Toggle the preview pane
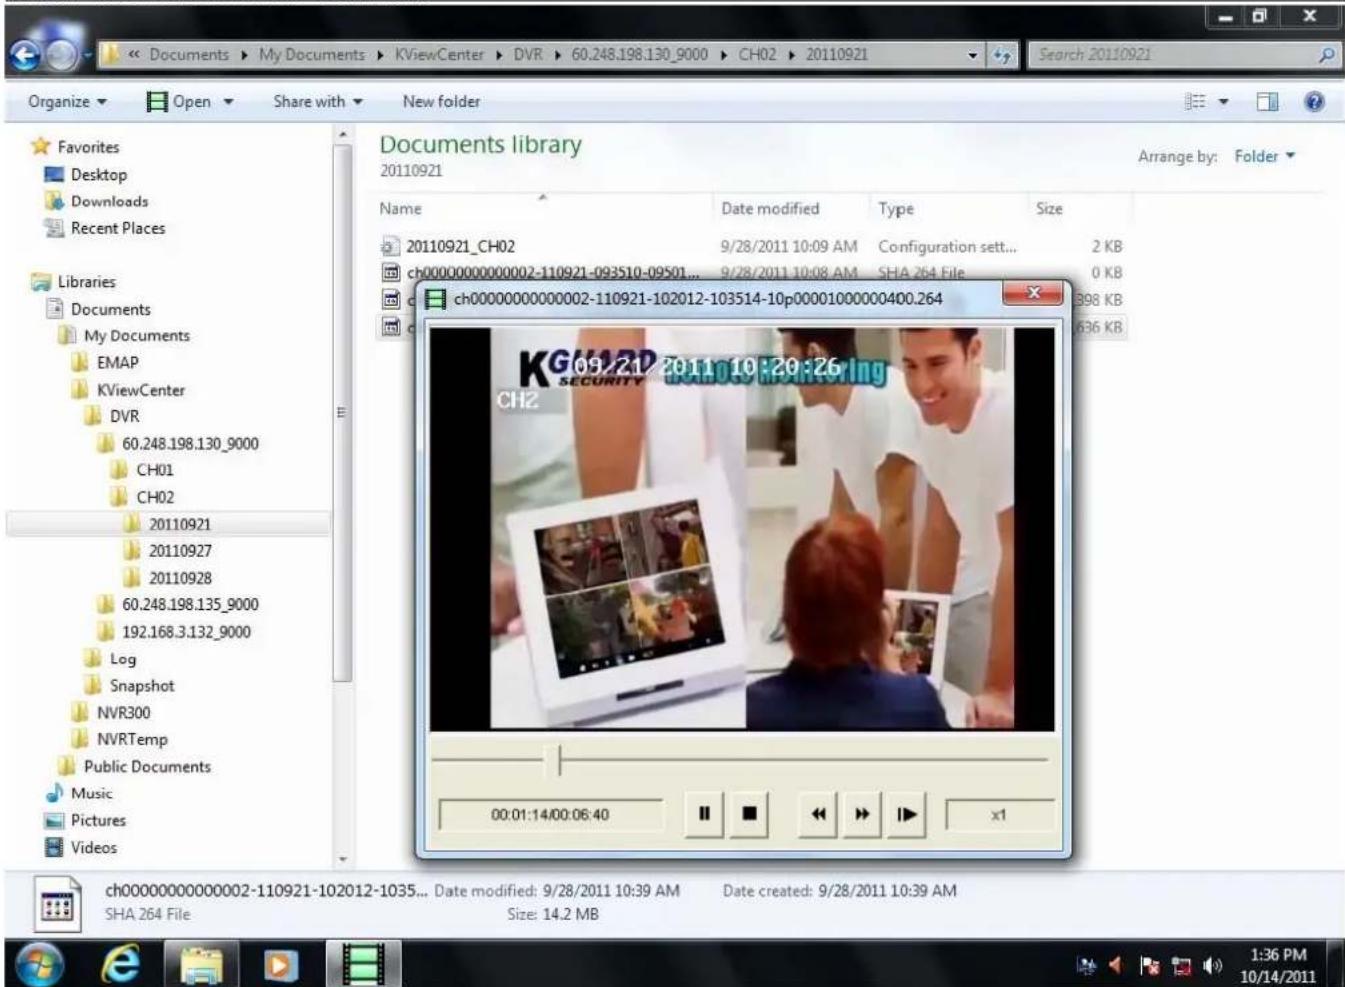Image resolution: width=1345 pixels, height=987 pixels. click(1267, 101)
